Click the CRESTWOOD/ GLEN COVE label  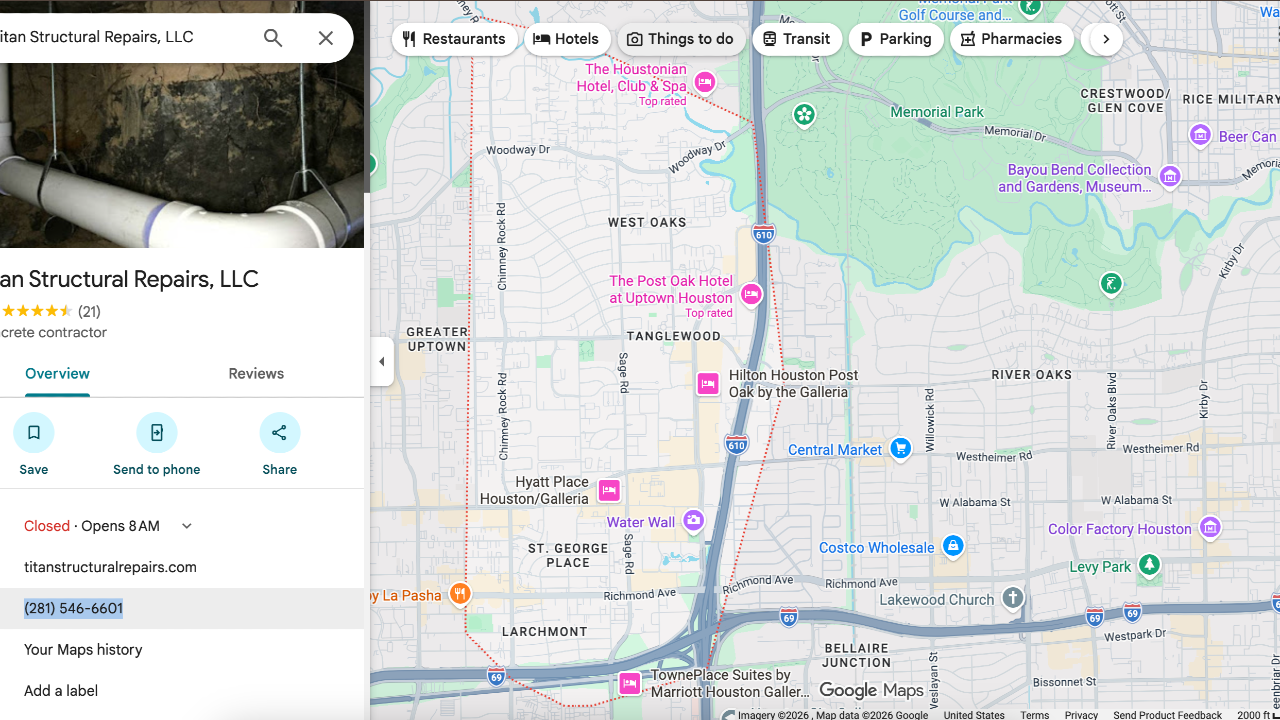pos(1126,100)
